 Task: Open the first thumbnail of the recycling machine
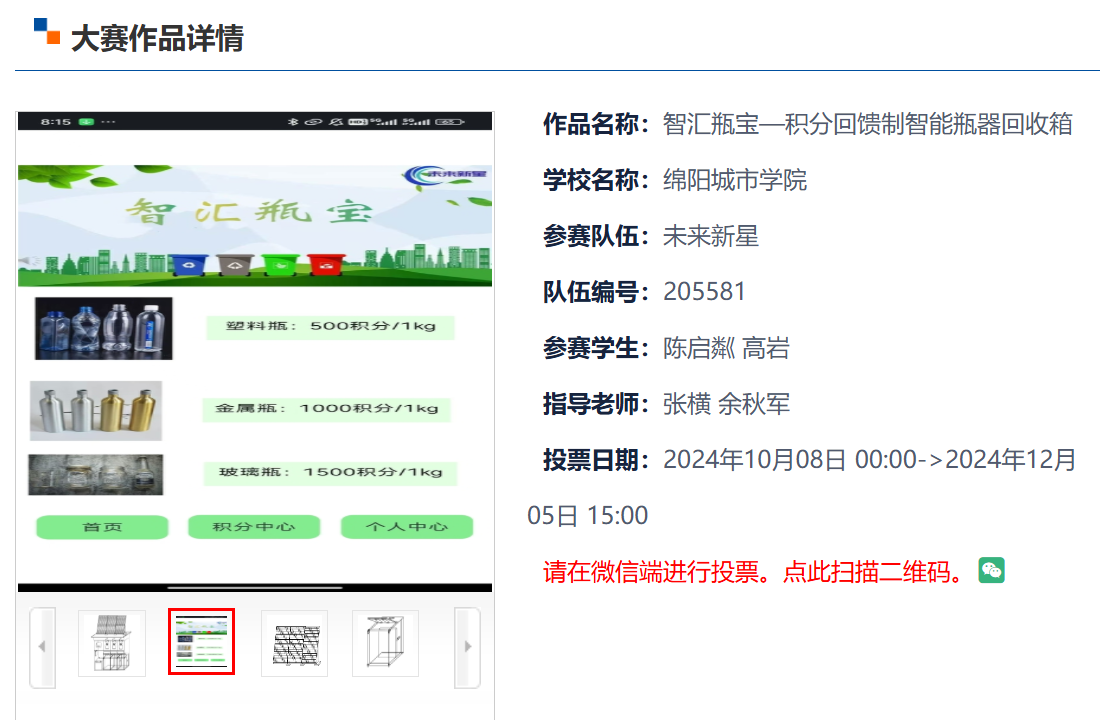click(112, 643)
